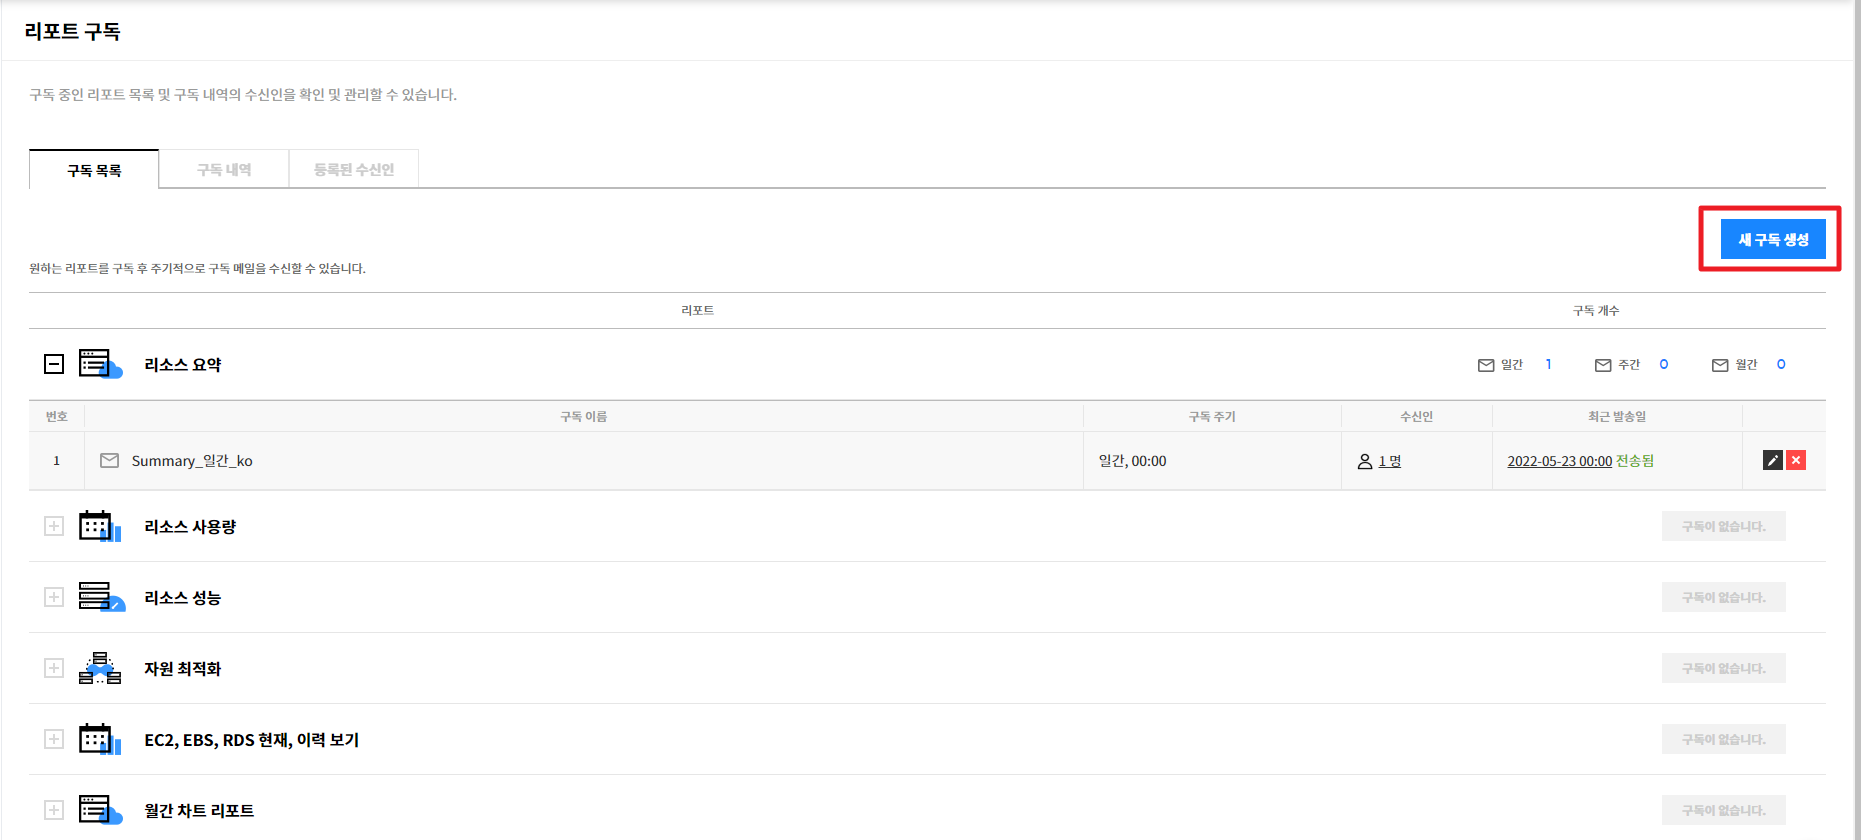1861x840 pixels.
Task: Expand the 자원 최적화 row
Action: pyautogui.click(x=54, y=669)
